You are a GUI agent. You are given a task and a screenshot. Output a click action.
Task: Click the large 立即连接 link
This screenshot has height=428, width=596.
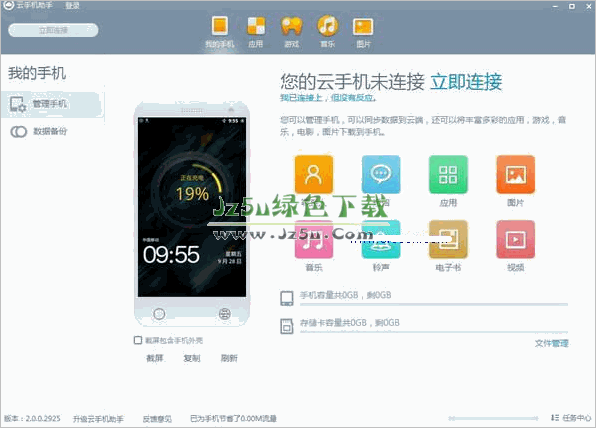[466, 82]
